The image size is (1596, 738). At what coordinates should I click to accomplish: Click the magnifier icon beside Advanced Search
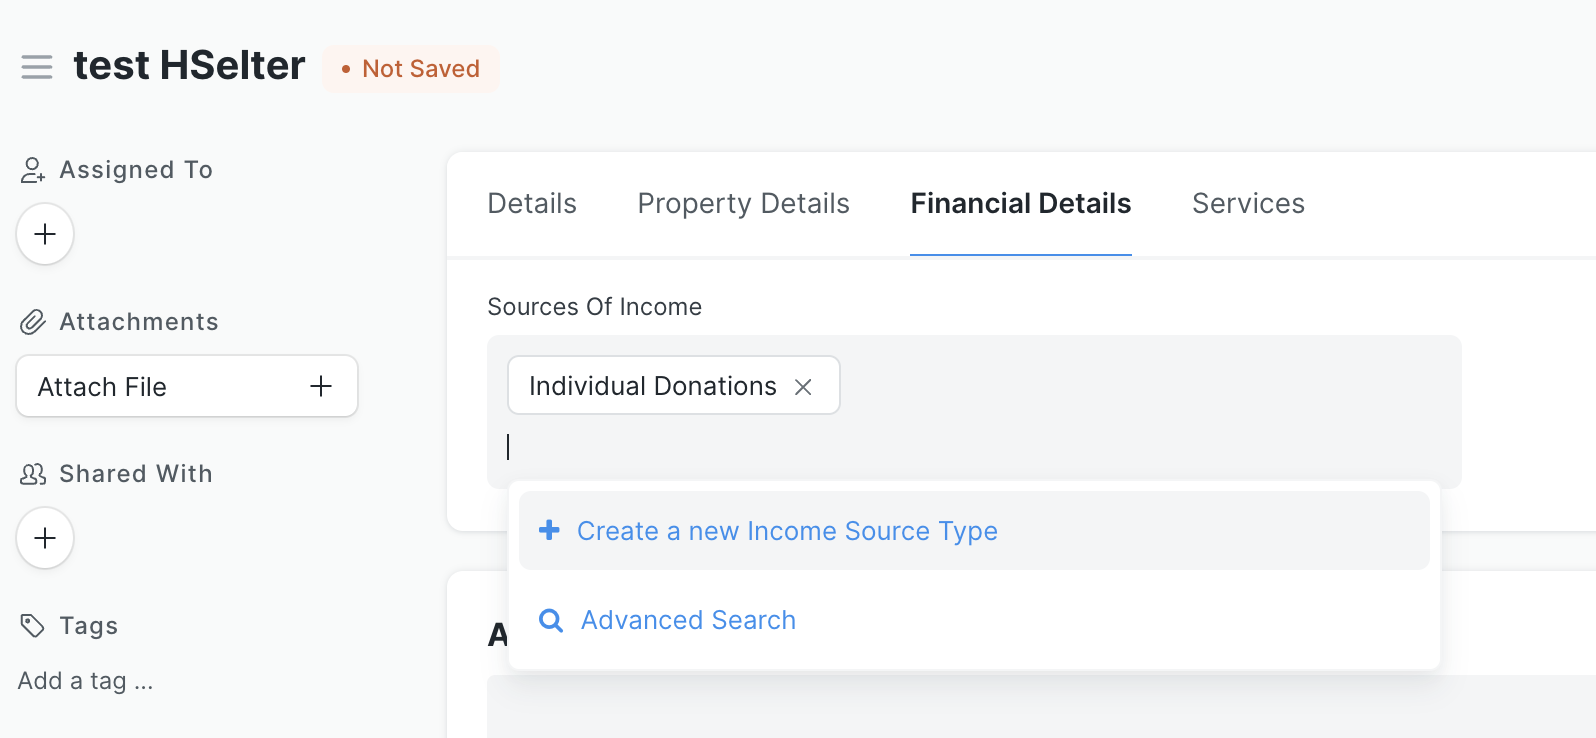coord(550,620)
